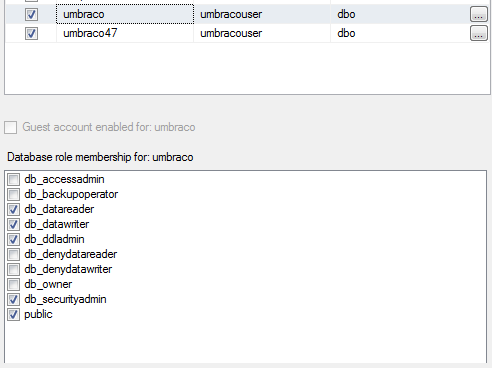Uncheck the map checkbox for umbraco database
The height and width of the screenshot is (368, 492).
31,14
